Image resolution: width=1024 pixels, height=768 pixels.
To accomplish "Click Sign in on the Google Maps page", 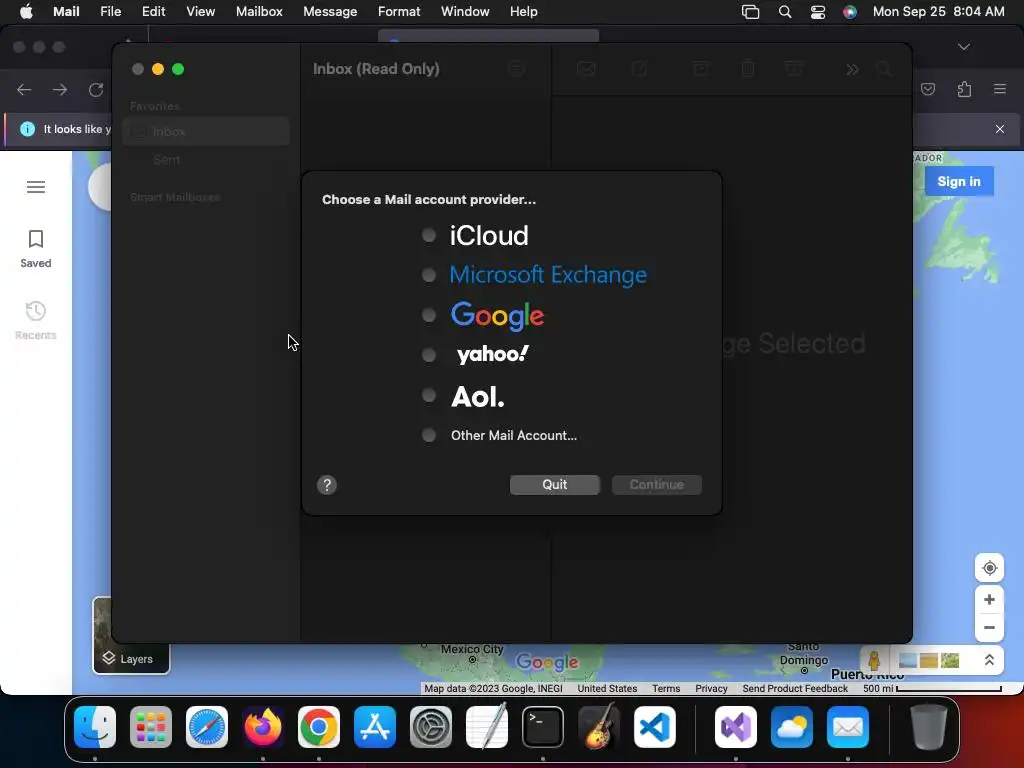I will [x=959, y=182].
